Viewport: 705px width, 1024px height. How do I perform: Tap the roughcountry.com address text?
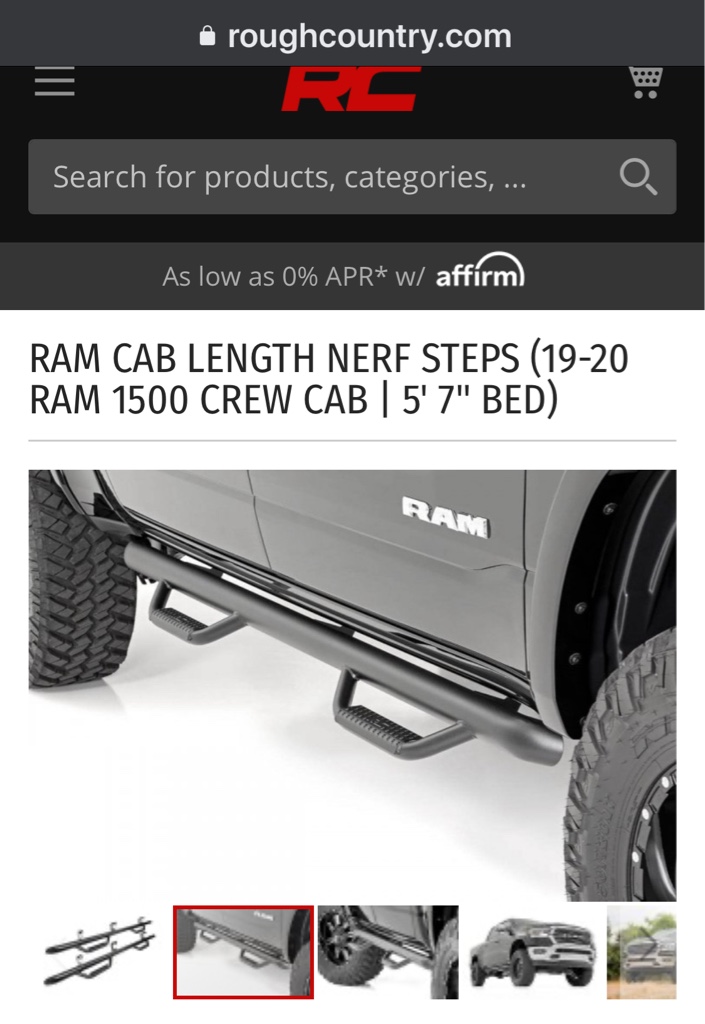[369, 36]
